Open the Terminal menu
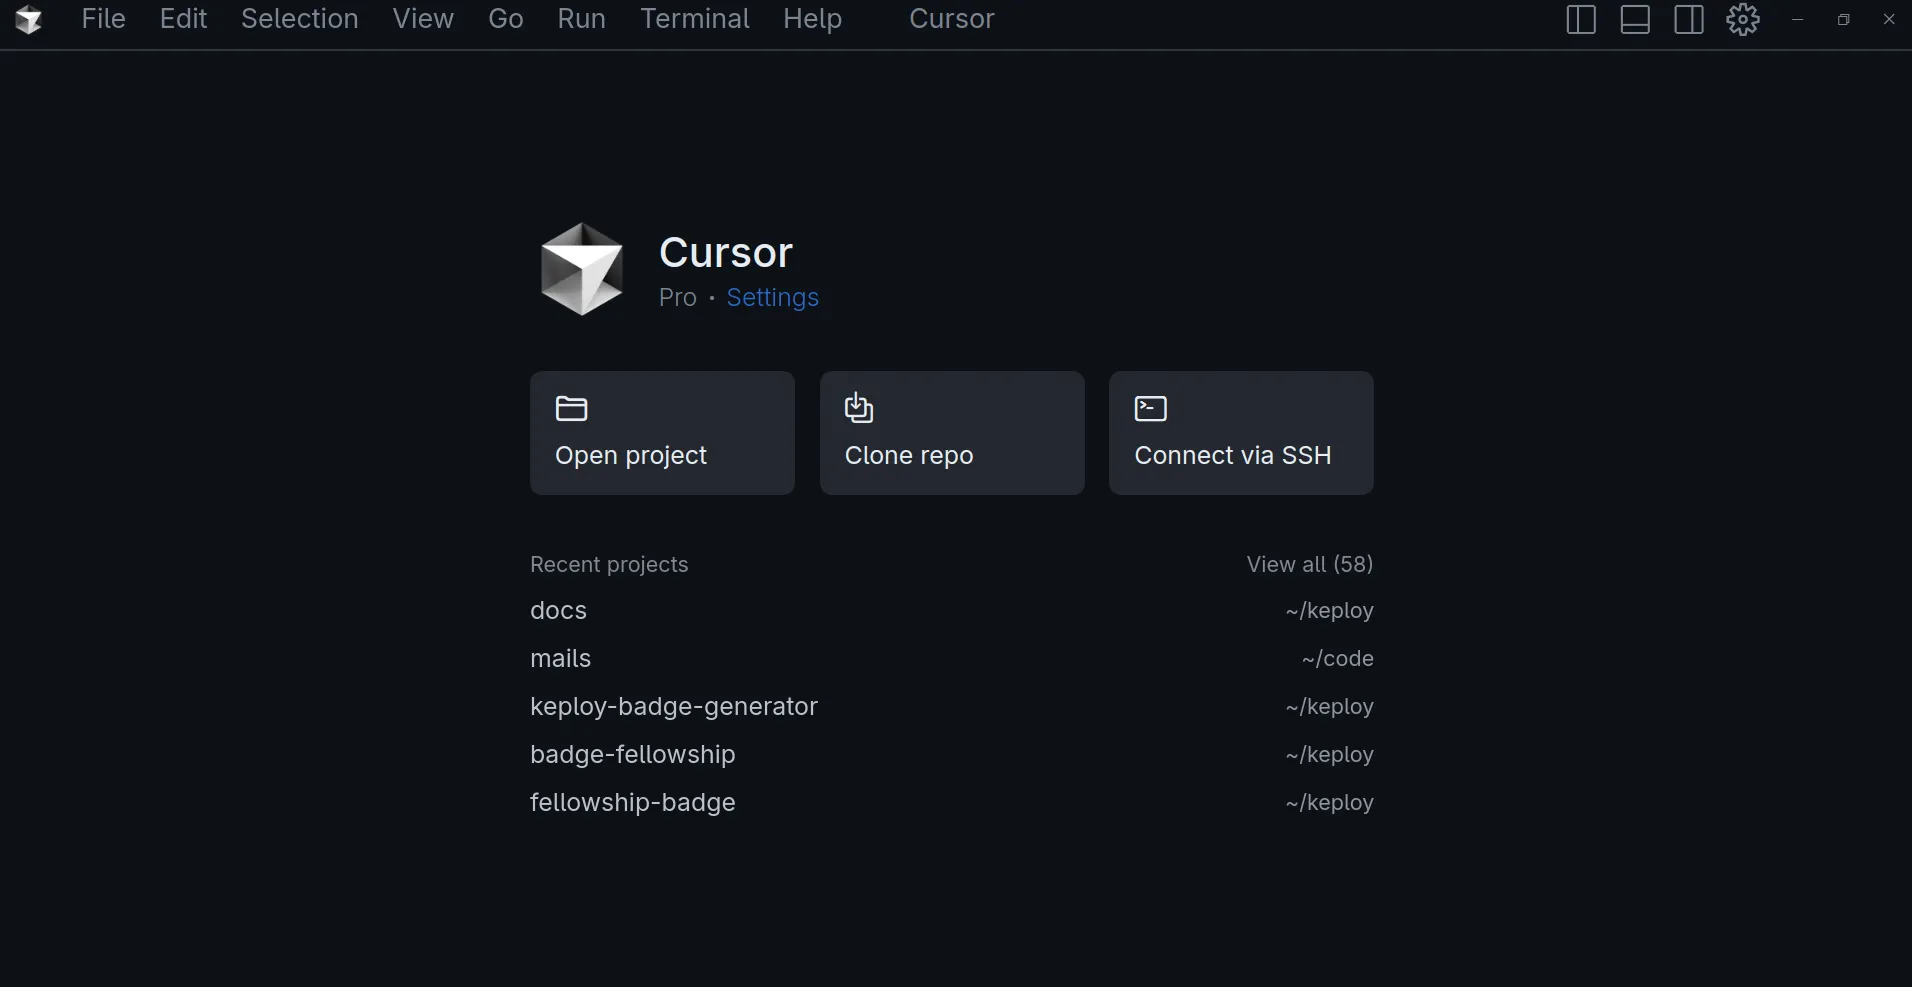The width and height of the screenshot is (1912, 987). [x=695, y=19]
